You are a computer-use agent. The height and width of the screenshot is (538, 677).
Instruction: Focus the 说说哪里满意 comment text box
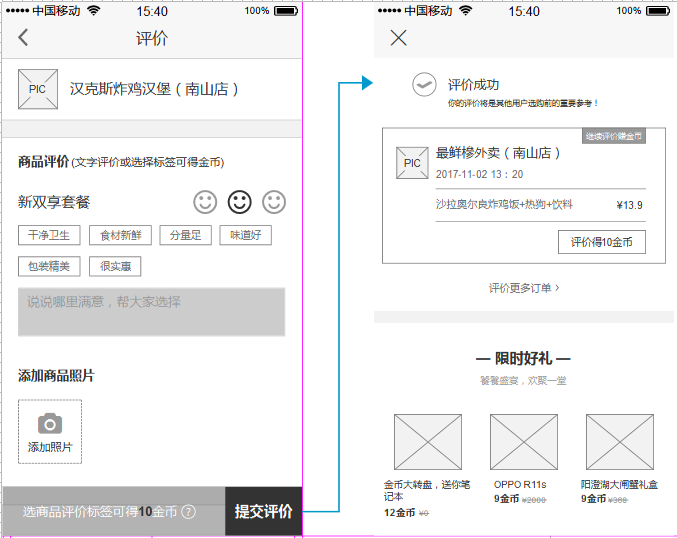(x=152, y=312)
